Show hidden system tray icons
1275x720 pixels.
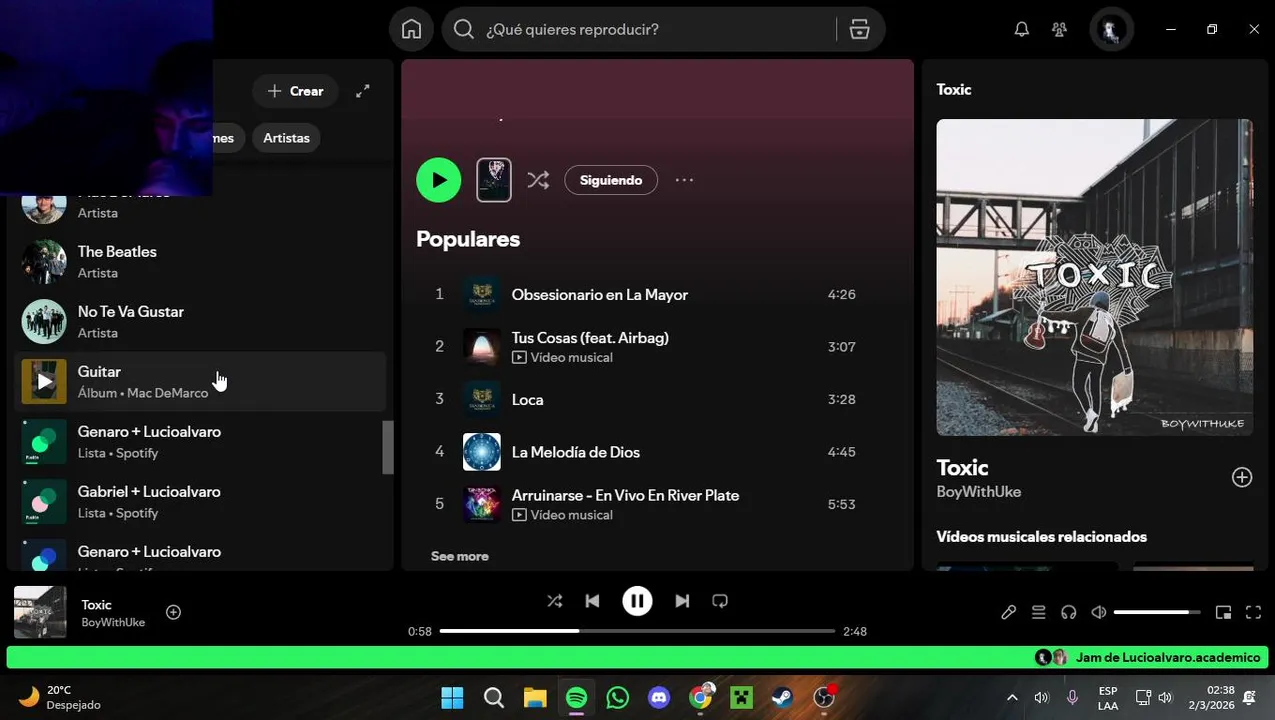(1012, 697)
